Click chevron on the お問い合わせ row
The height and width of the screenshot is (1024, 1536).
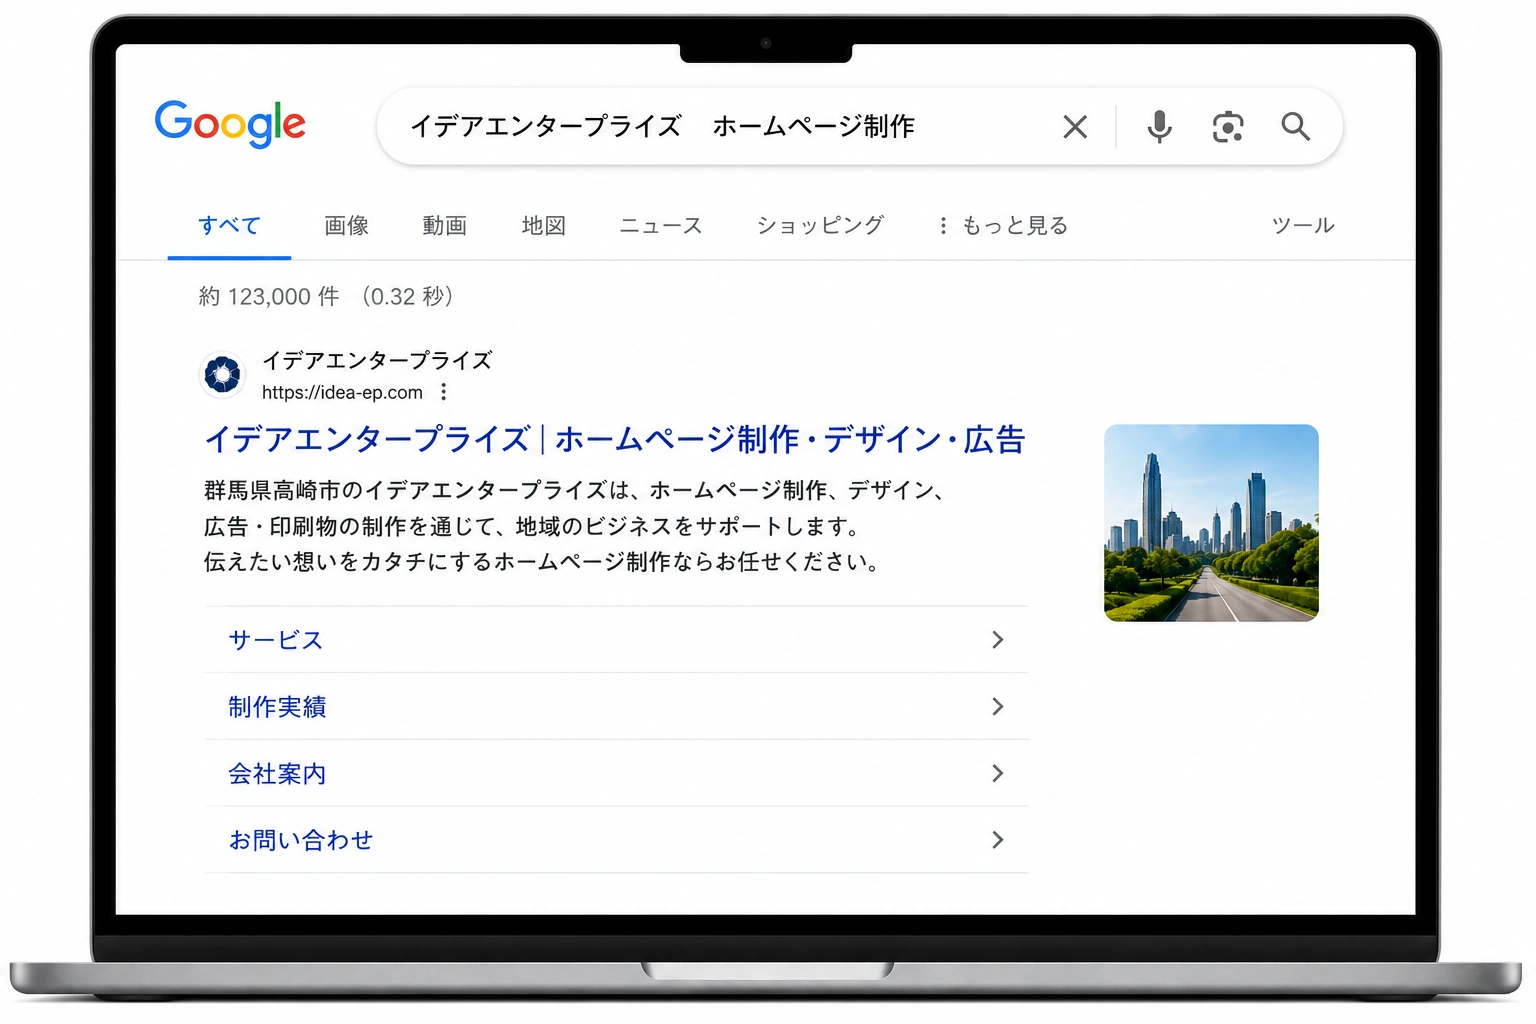(997, 840)
